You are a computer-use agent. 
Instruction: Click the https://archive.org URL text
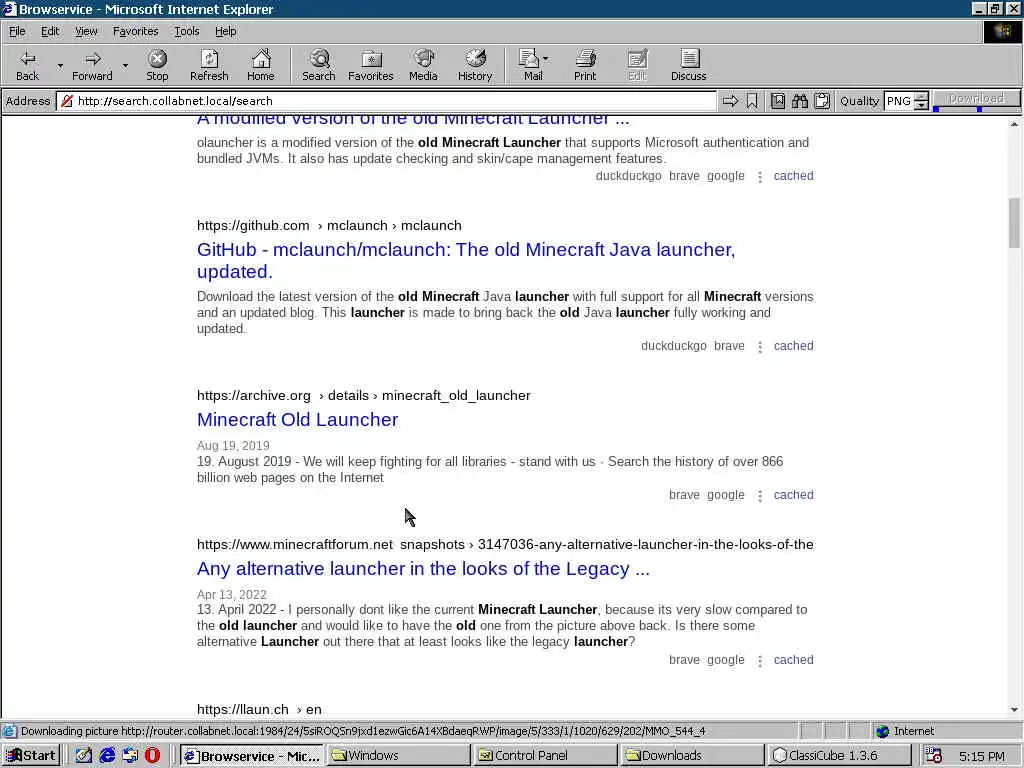(253, 395)
